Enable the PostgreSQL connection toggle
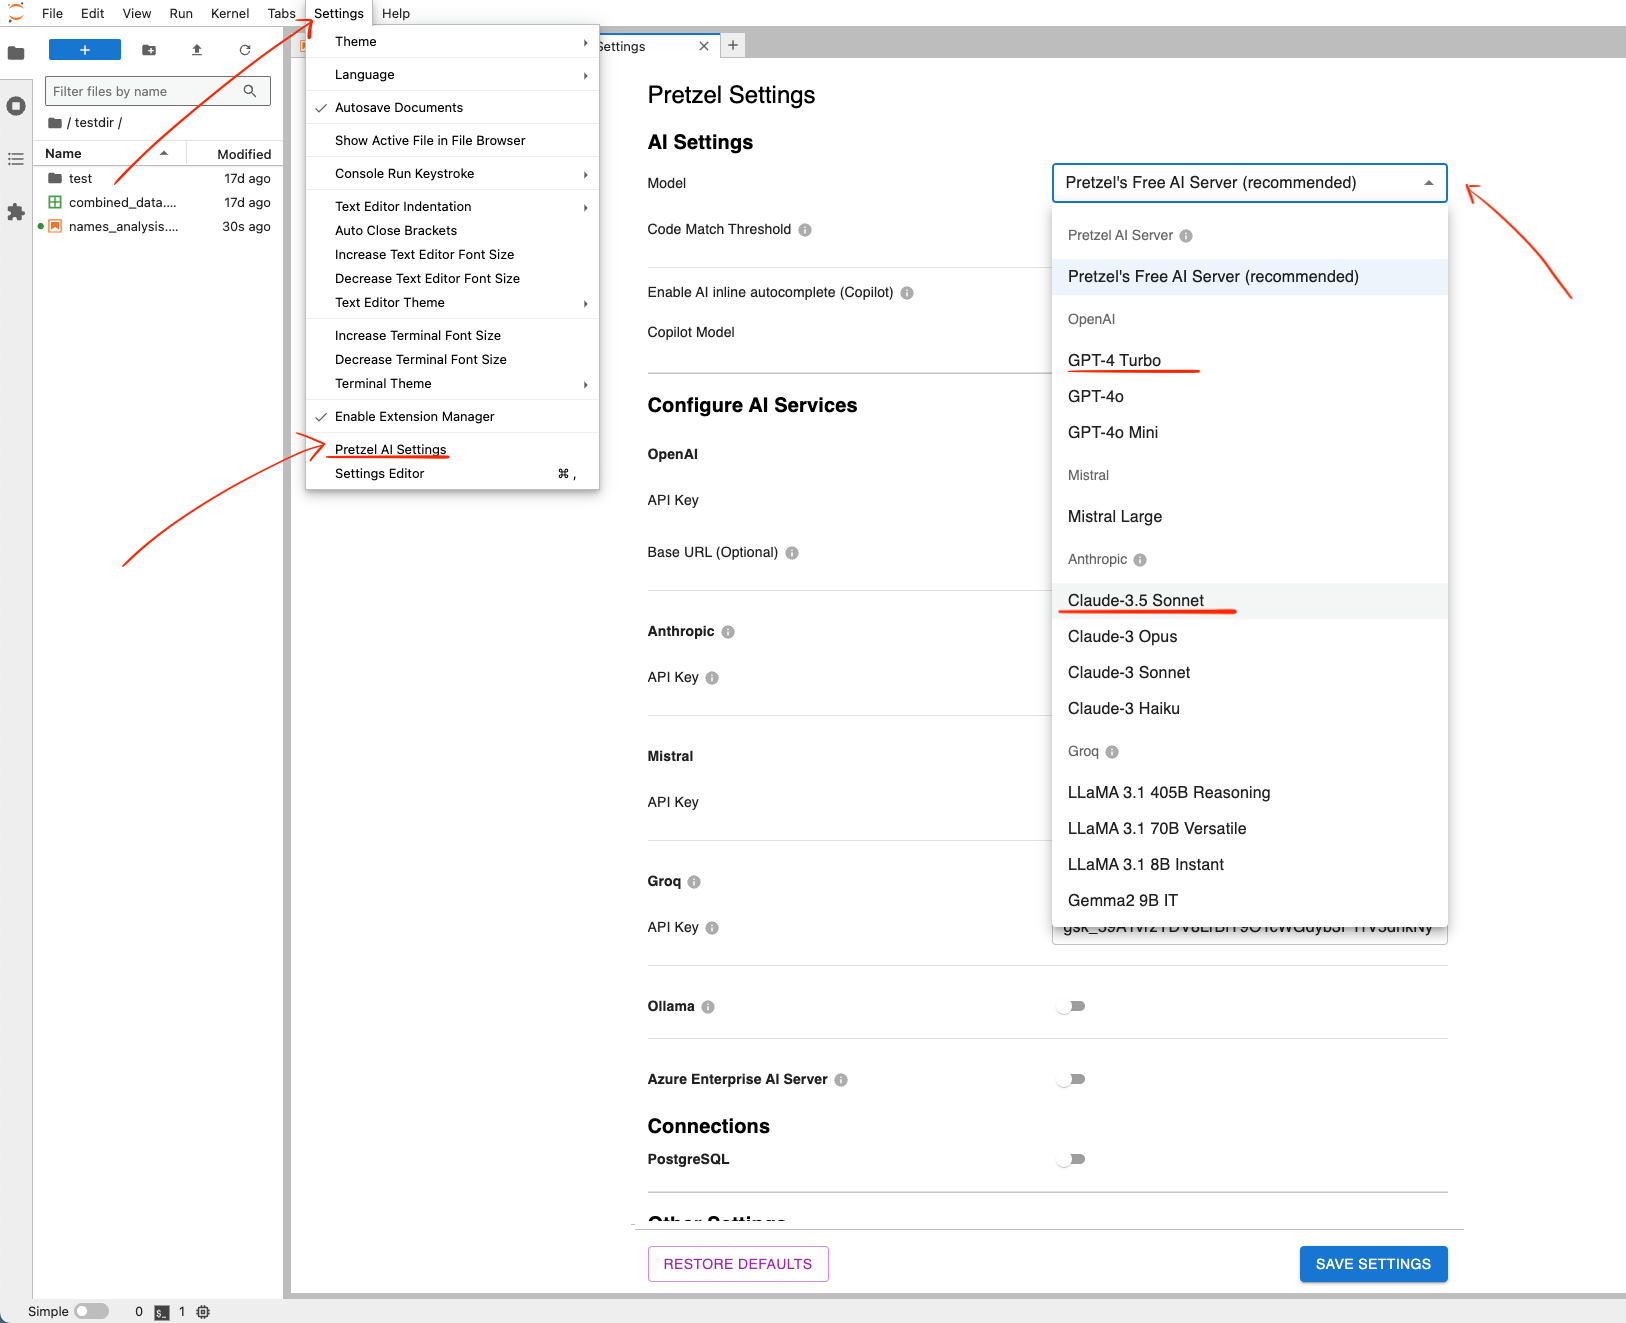The image size is (1626, 1323). [x=1071, y=1160]
